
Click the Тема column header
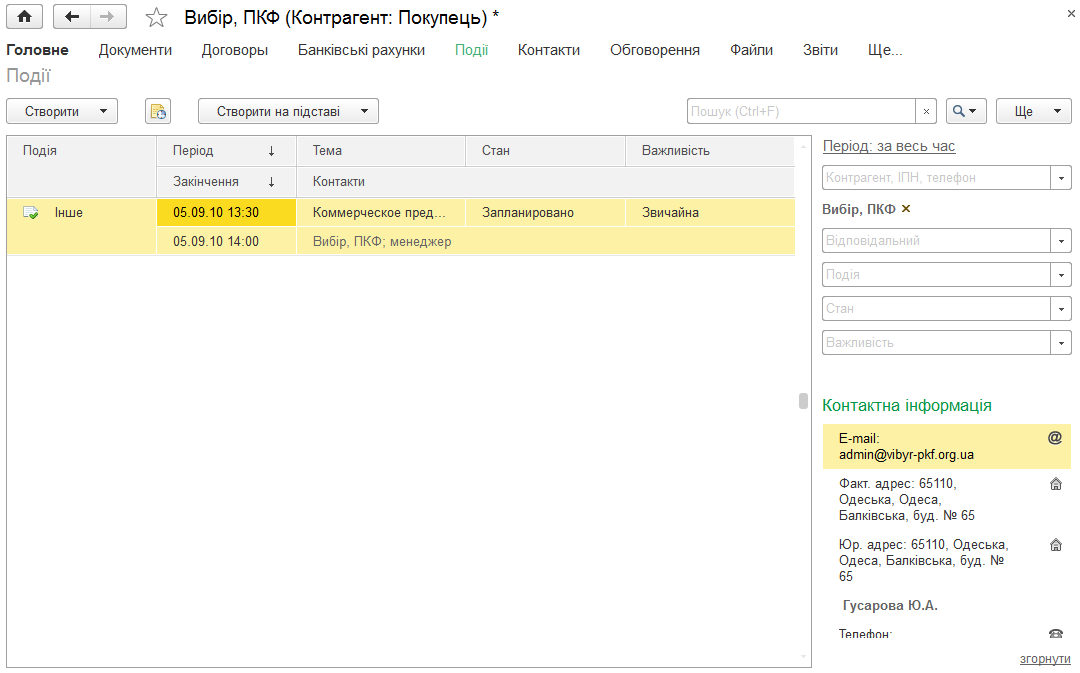[x=381, y=151]
